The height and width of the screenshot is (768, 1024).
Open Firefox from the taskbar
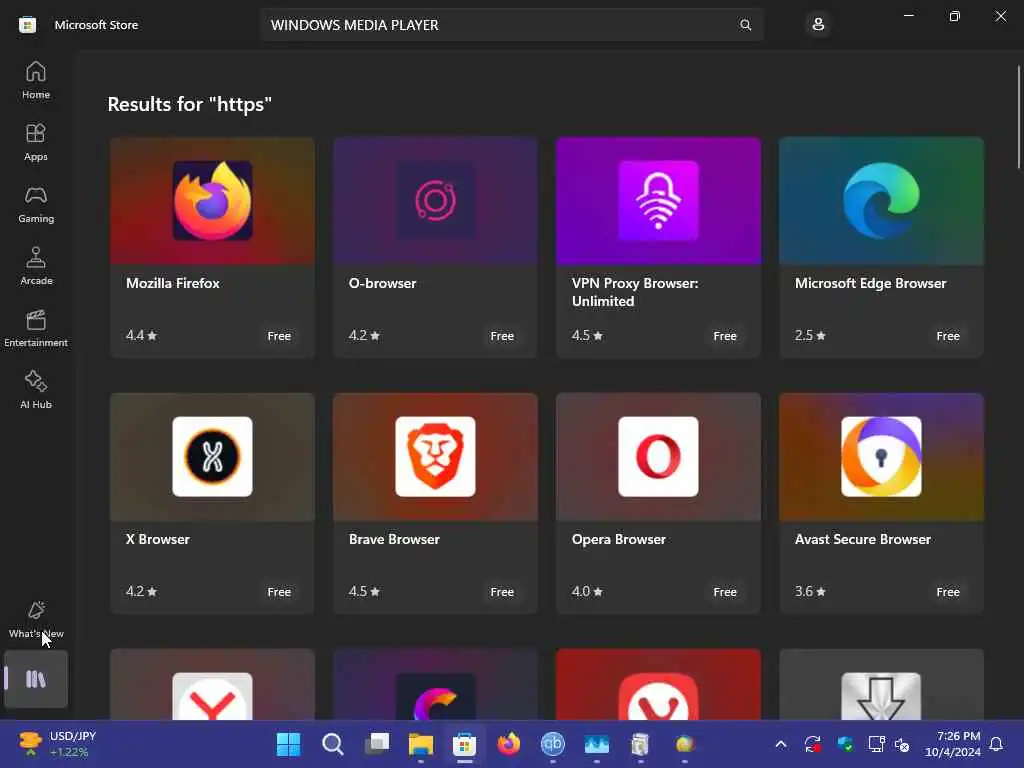509,744
